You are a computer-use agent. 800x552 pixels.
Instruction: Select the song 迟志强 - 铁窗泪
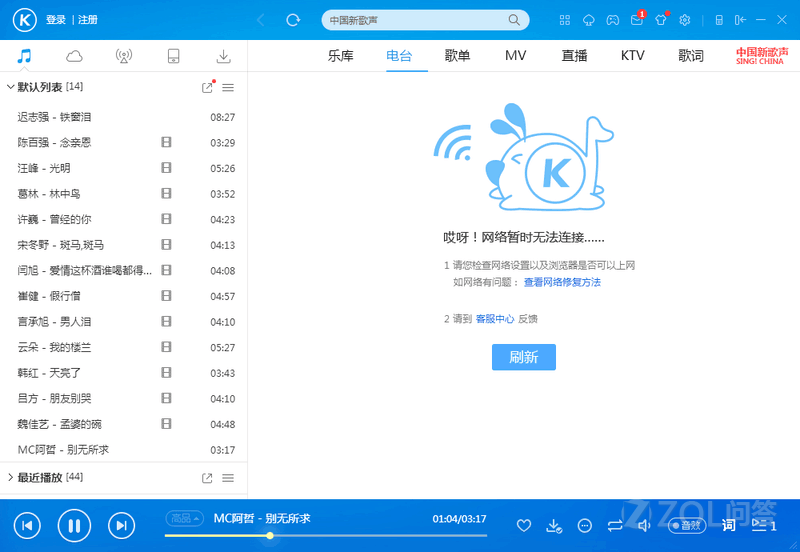(x=123, y=117)
